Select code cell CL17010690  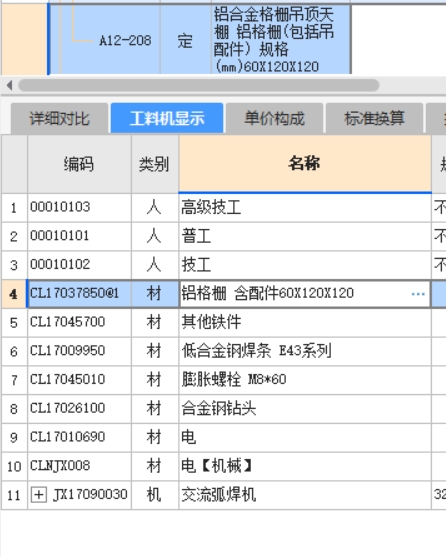pos(79,438)
